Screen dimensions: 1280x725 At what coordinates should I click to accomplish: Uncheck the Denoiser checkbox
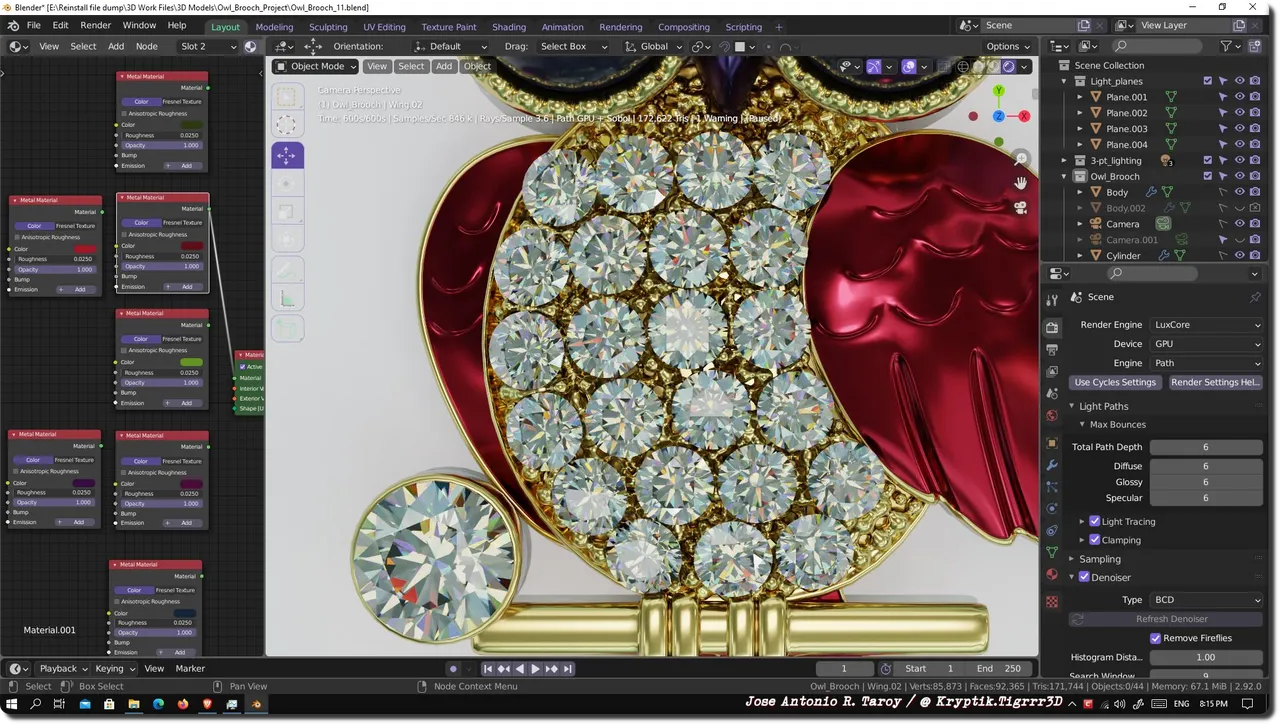(1084, 577)
